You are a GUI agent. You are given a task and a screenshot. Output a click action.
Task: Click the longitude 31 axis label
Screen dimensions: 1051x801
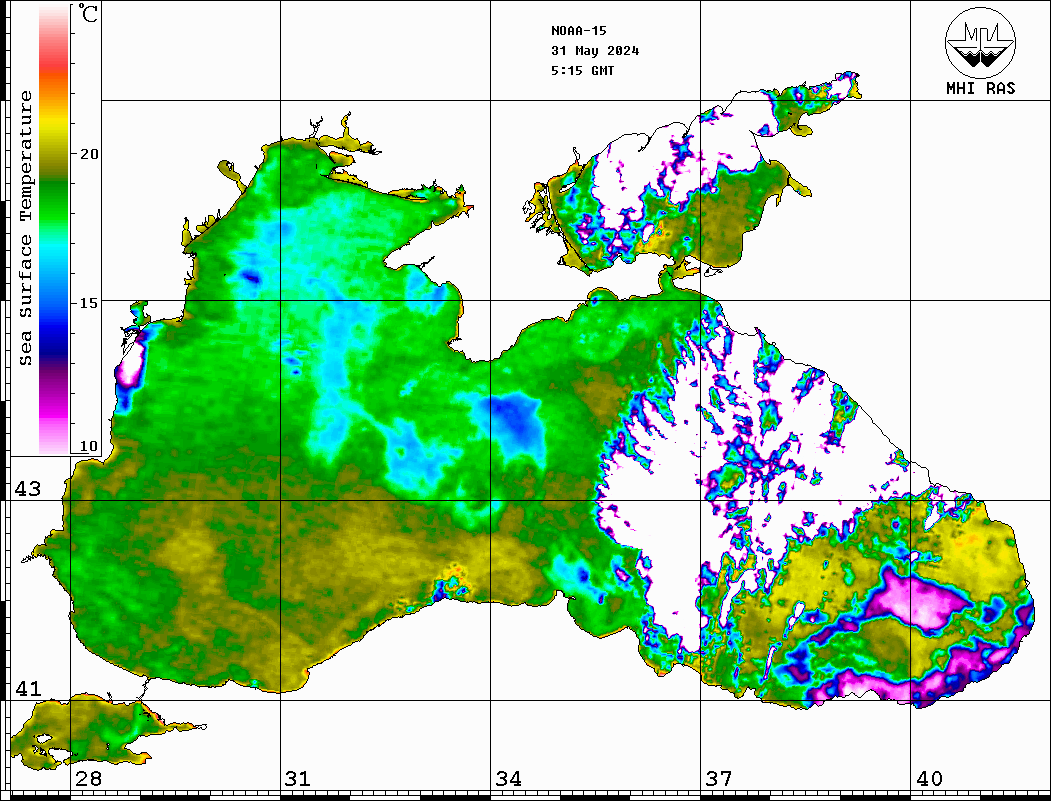tap(297, 779)
